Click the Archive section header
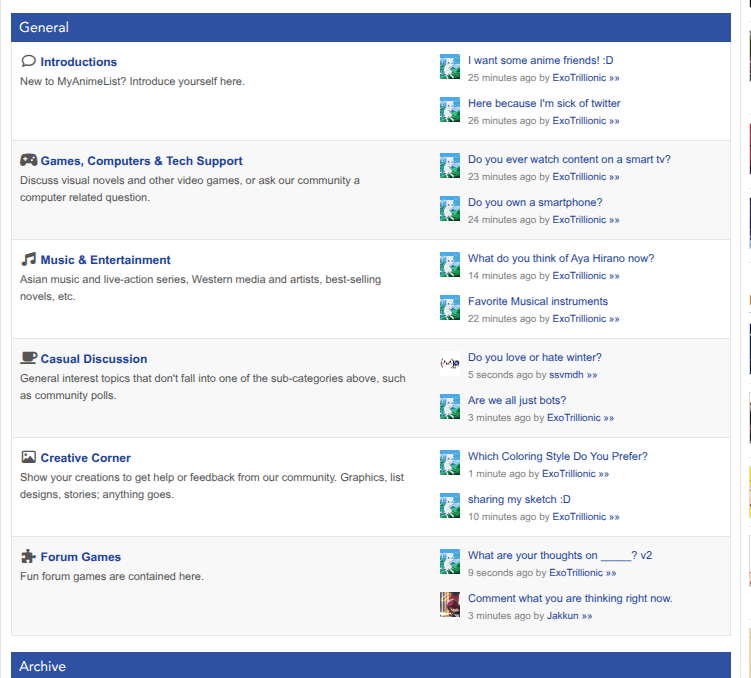The image size is (751, 678). pos(42,666)
